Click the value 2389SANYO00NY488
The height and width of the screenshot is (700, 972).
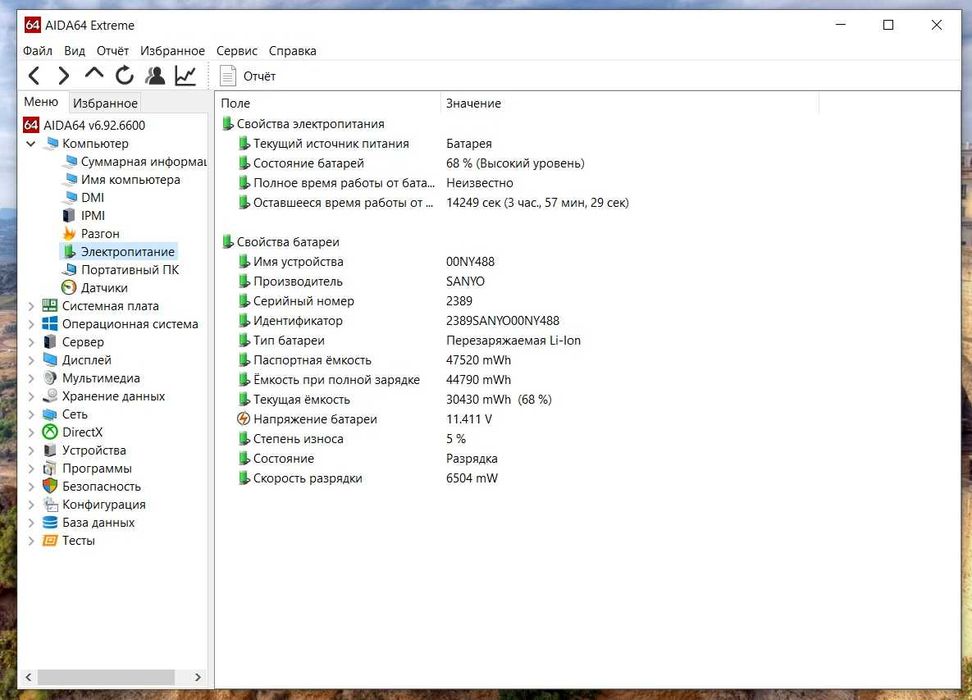click(502, 321)
